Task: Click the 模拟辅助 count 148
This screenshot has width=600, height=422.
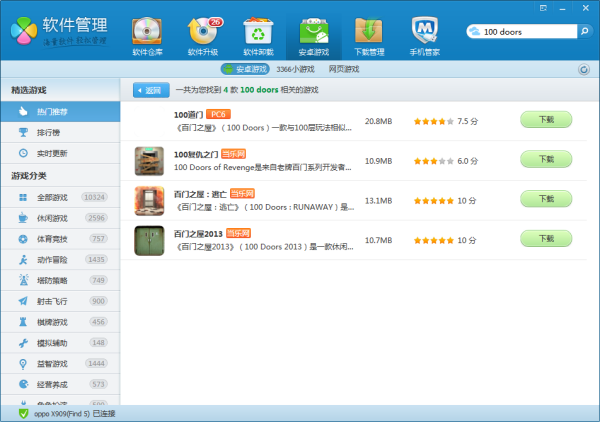Action: coord(98,342)
